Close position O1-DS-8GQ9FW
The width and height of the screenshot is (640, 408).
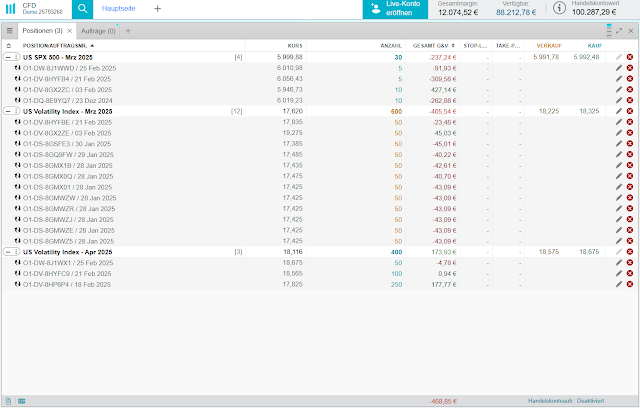(630, 154)
